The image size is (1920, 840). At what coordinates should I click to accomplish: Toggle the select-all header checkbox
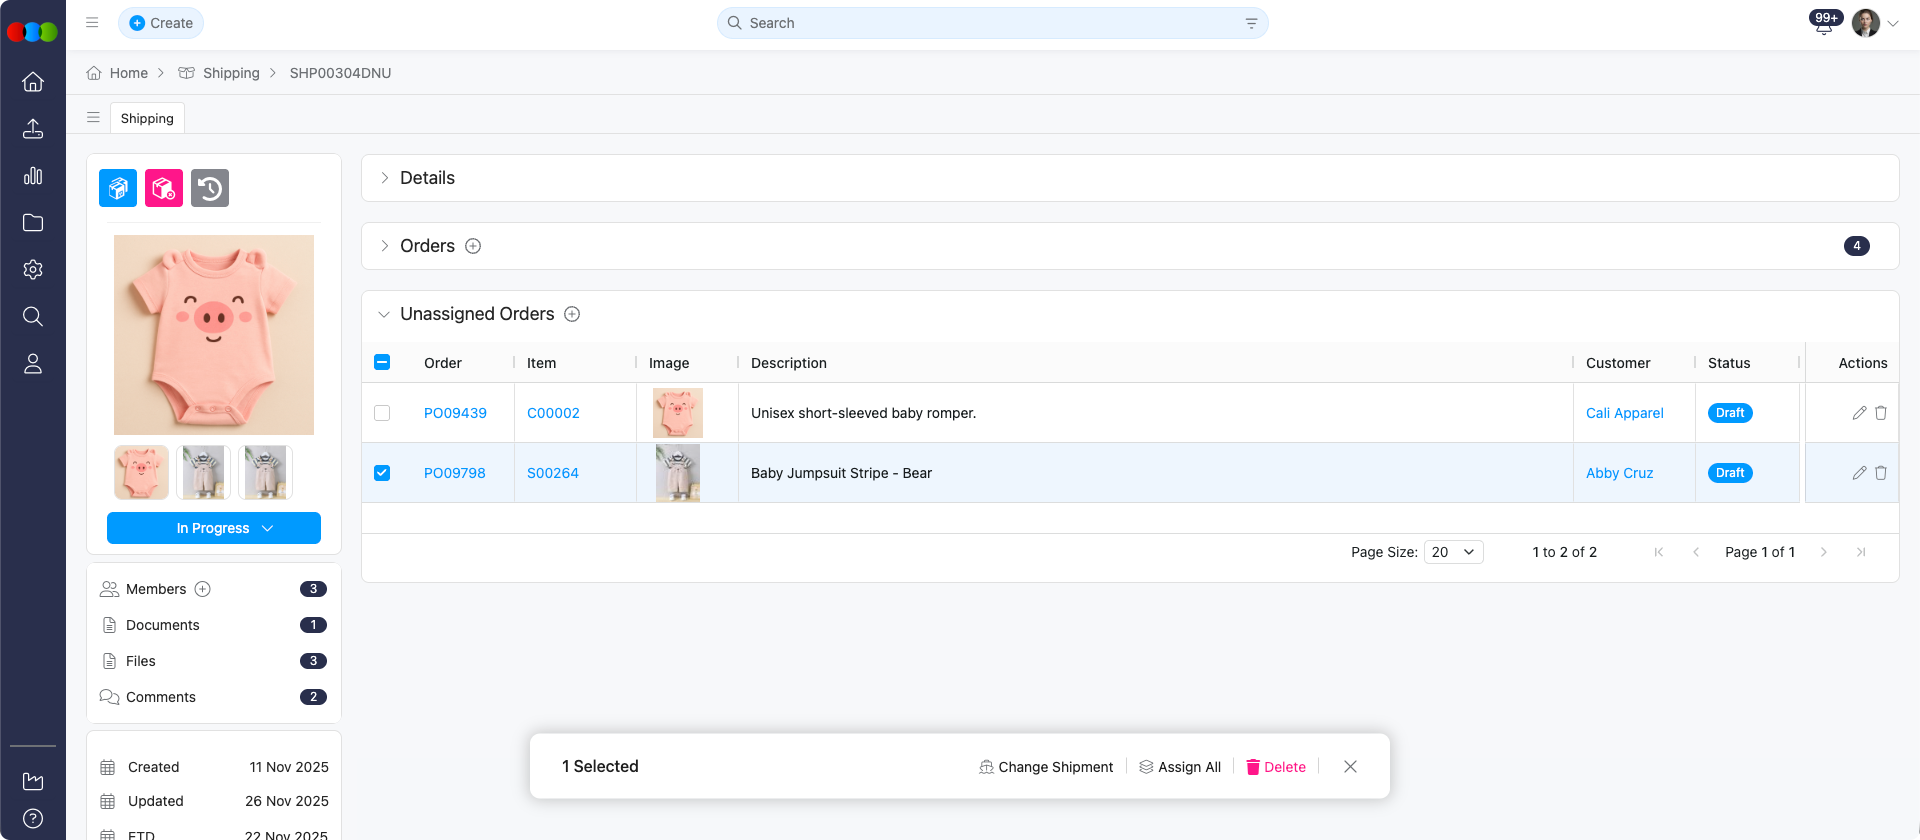click(x=382, y=363)
